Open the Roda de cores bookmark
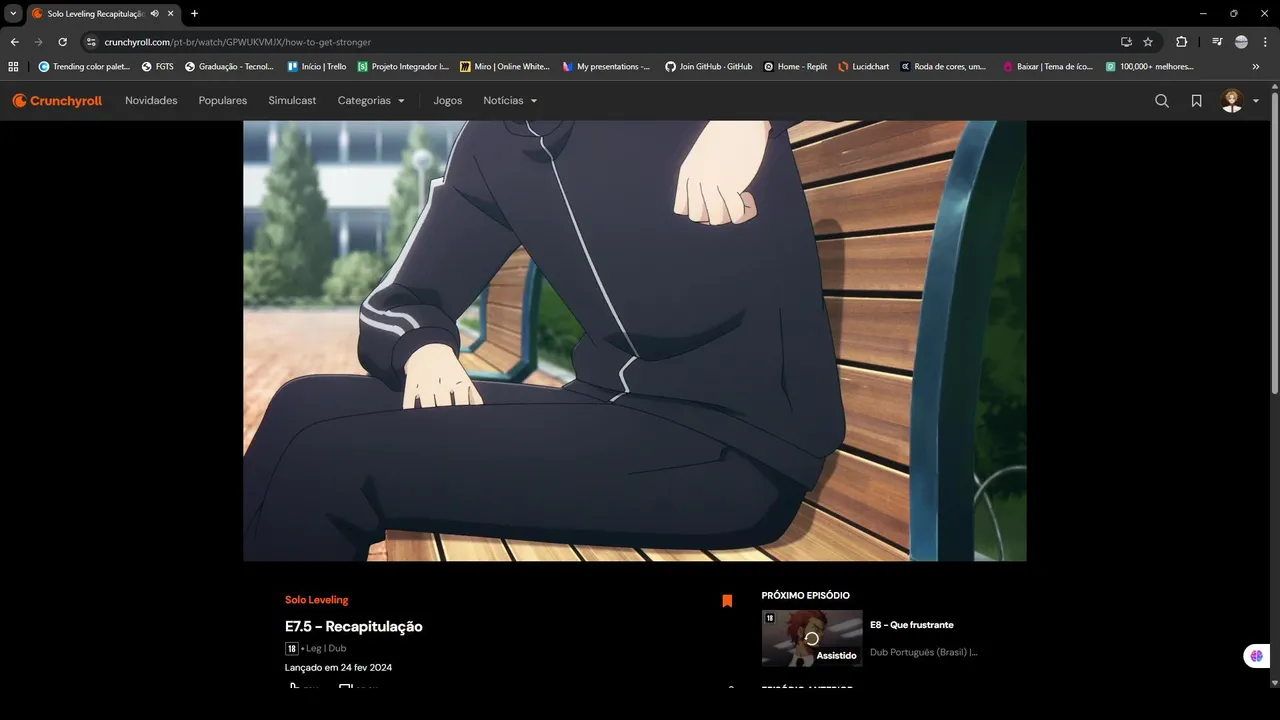This screenshot has width=1280, height=720. (x=943, y=67)
